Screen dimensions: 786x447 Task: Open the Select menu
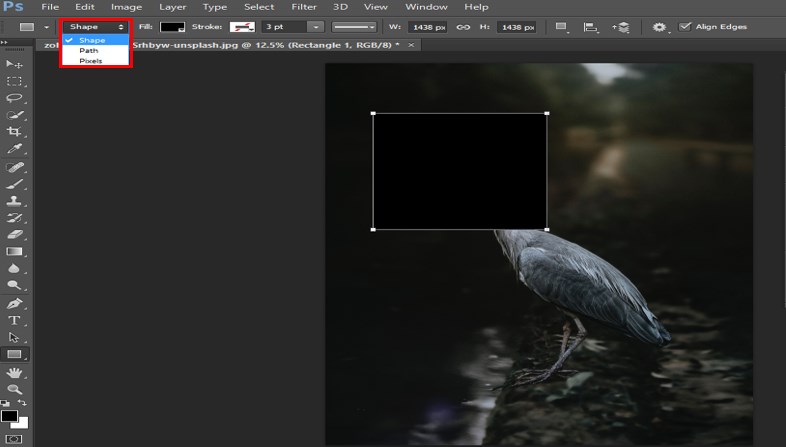coord(259,7)
